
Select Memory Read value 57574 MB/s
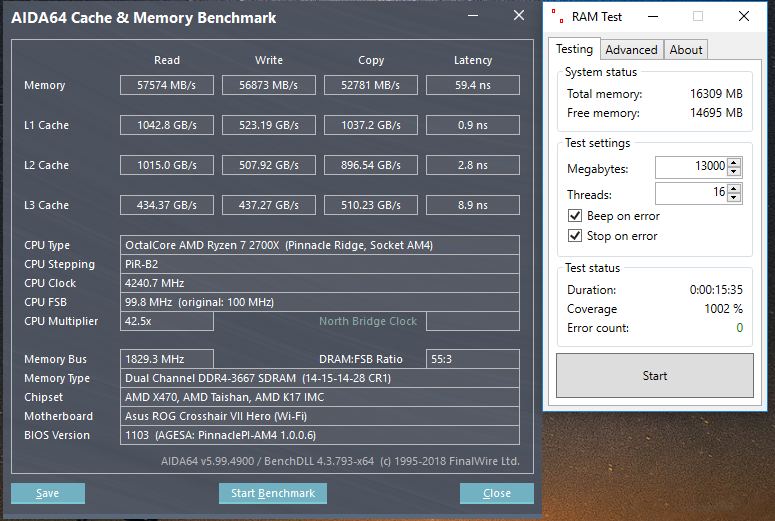pyautogui.click(x=167, y=85)
